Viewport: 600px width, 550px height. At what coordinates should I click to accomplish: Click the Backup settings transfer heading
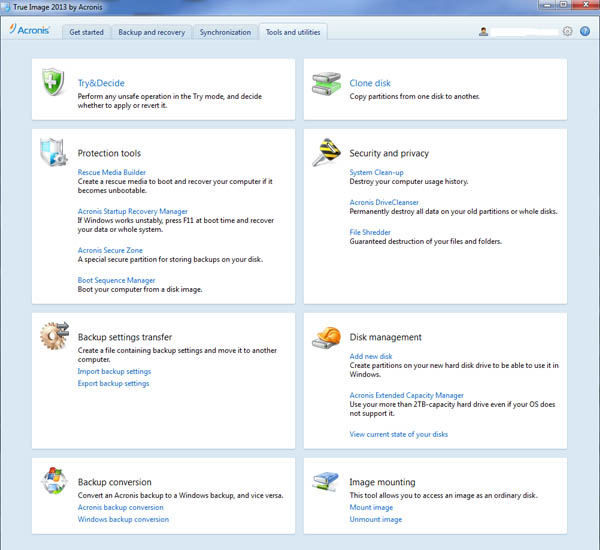(125, 337)
